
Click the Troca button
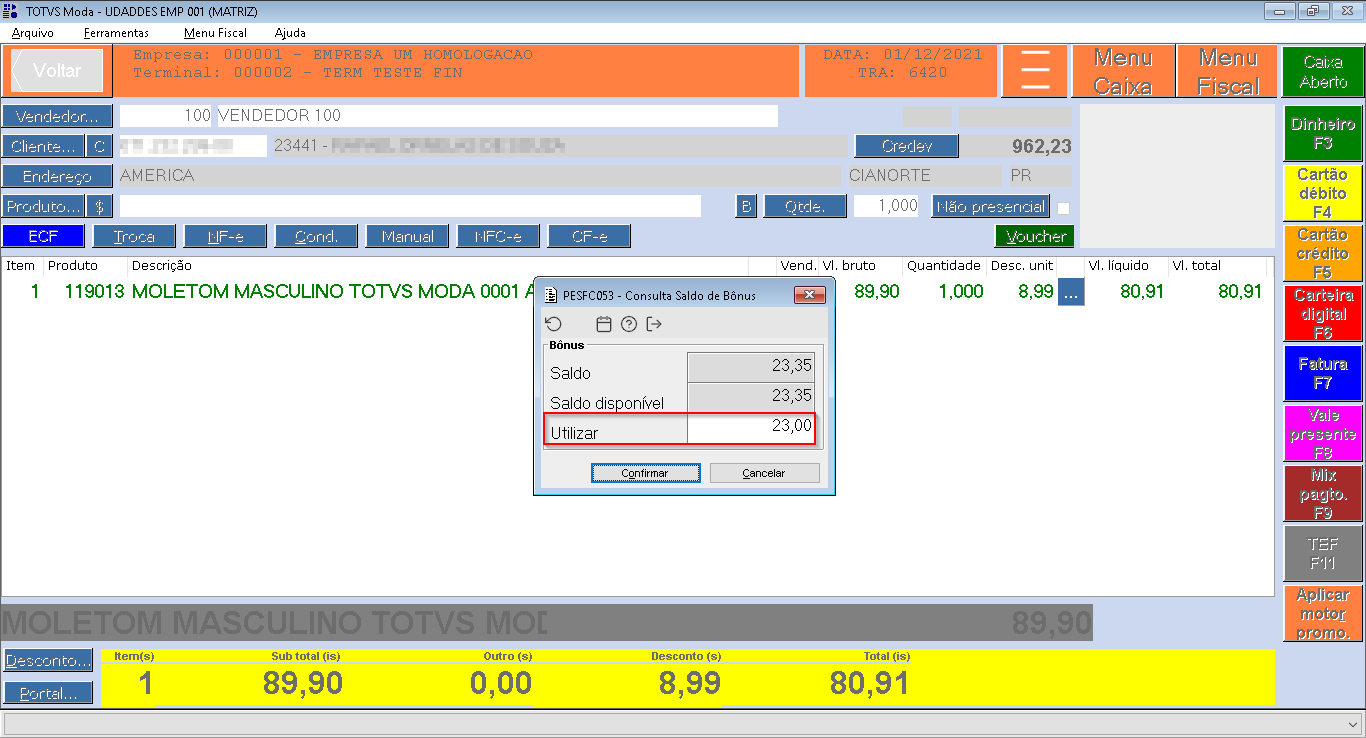134,236
